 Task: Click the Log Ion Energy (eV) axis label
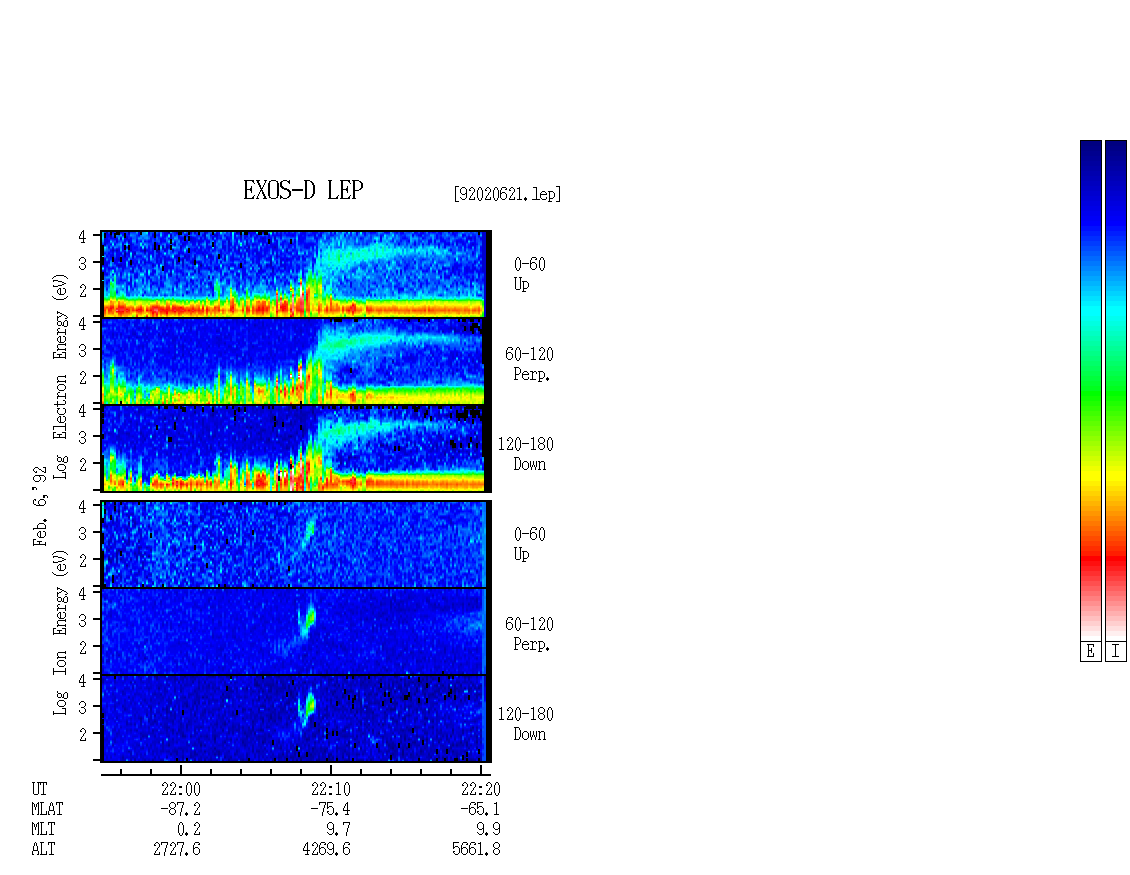[x=60, y=633]
